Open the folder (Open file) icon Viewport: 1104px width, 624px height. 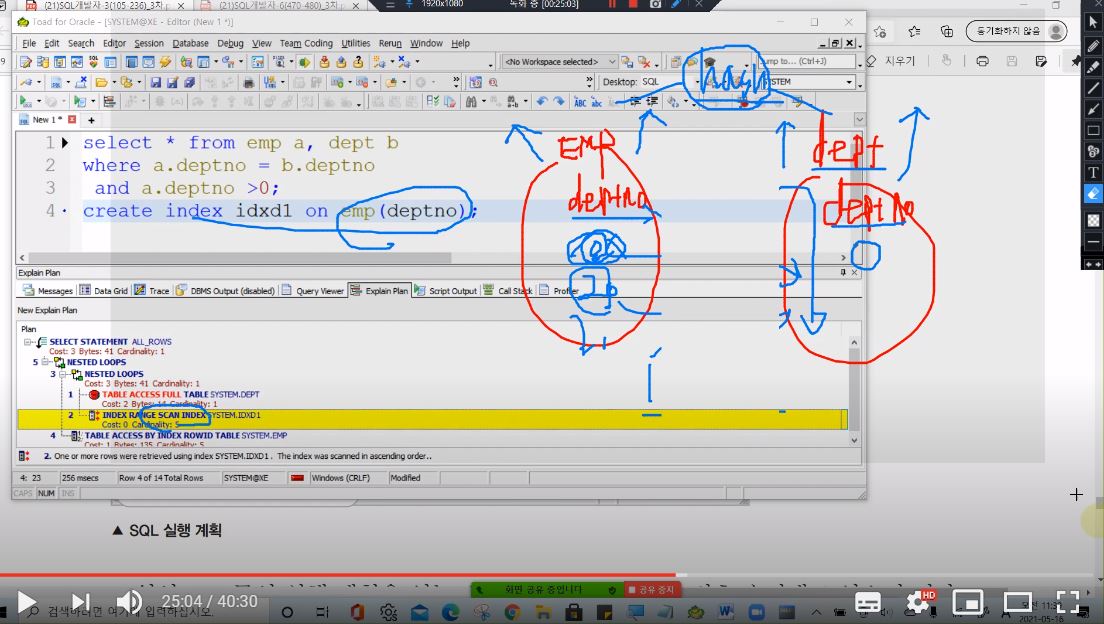(101, 82)
